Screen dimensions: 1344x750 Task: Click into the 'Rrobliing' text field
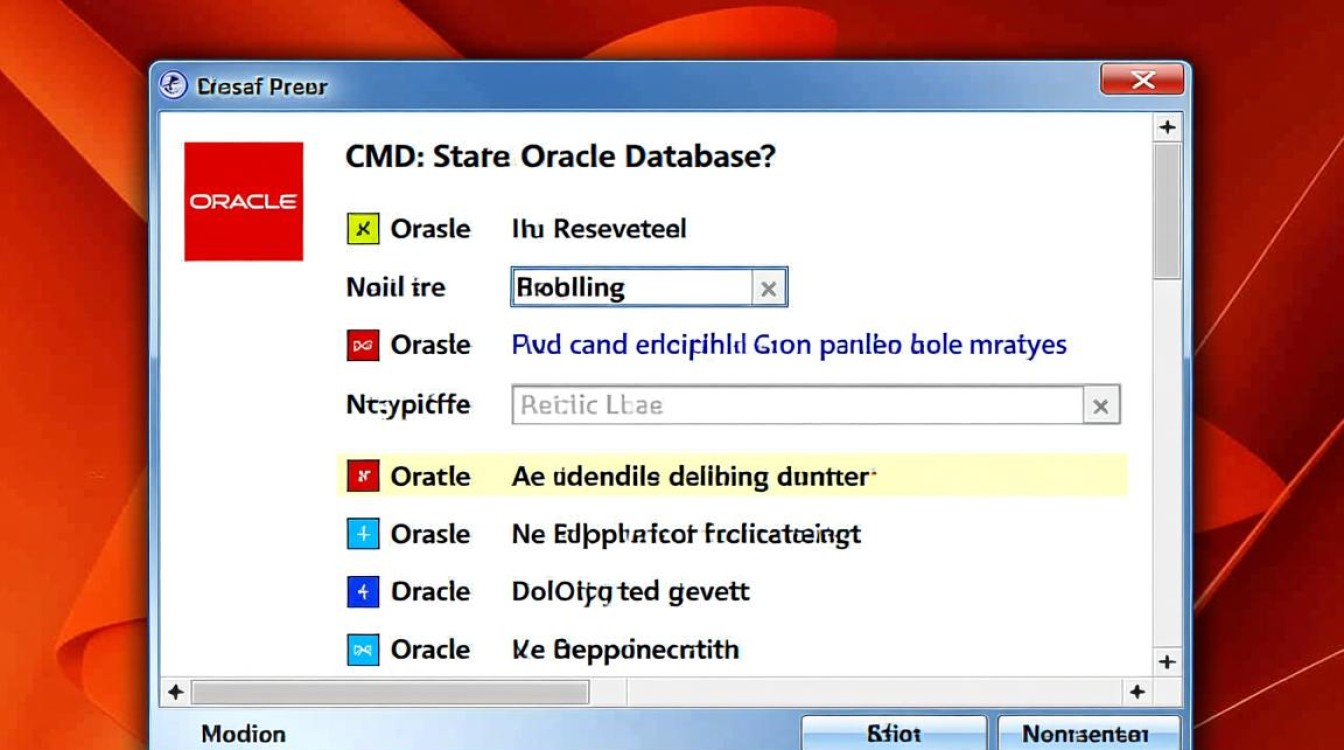(632, 288)
